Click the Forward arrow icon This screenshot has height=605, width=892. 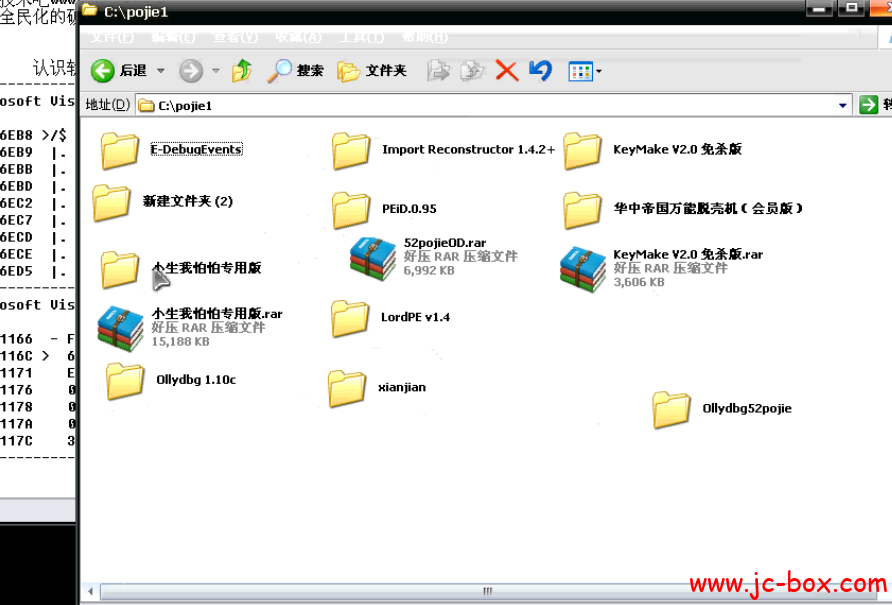[x=191, y=71]
